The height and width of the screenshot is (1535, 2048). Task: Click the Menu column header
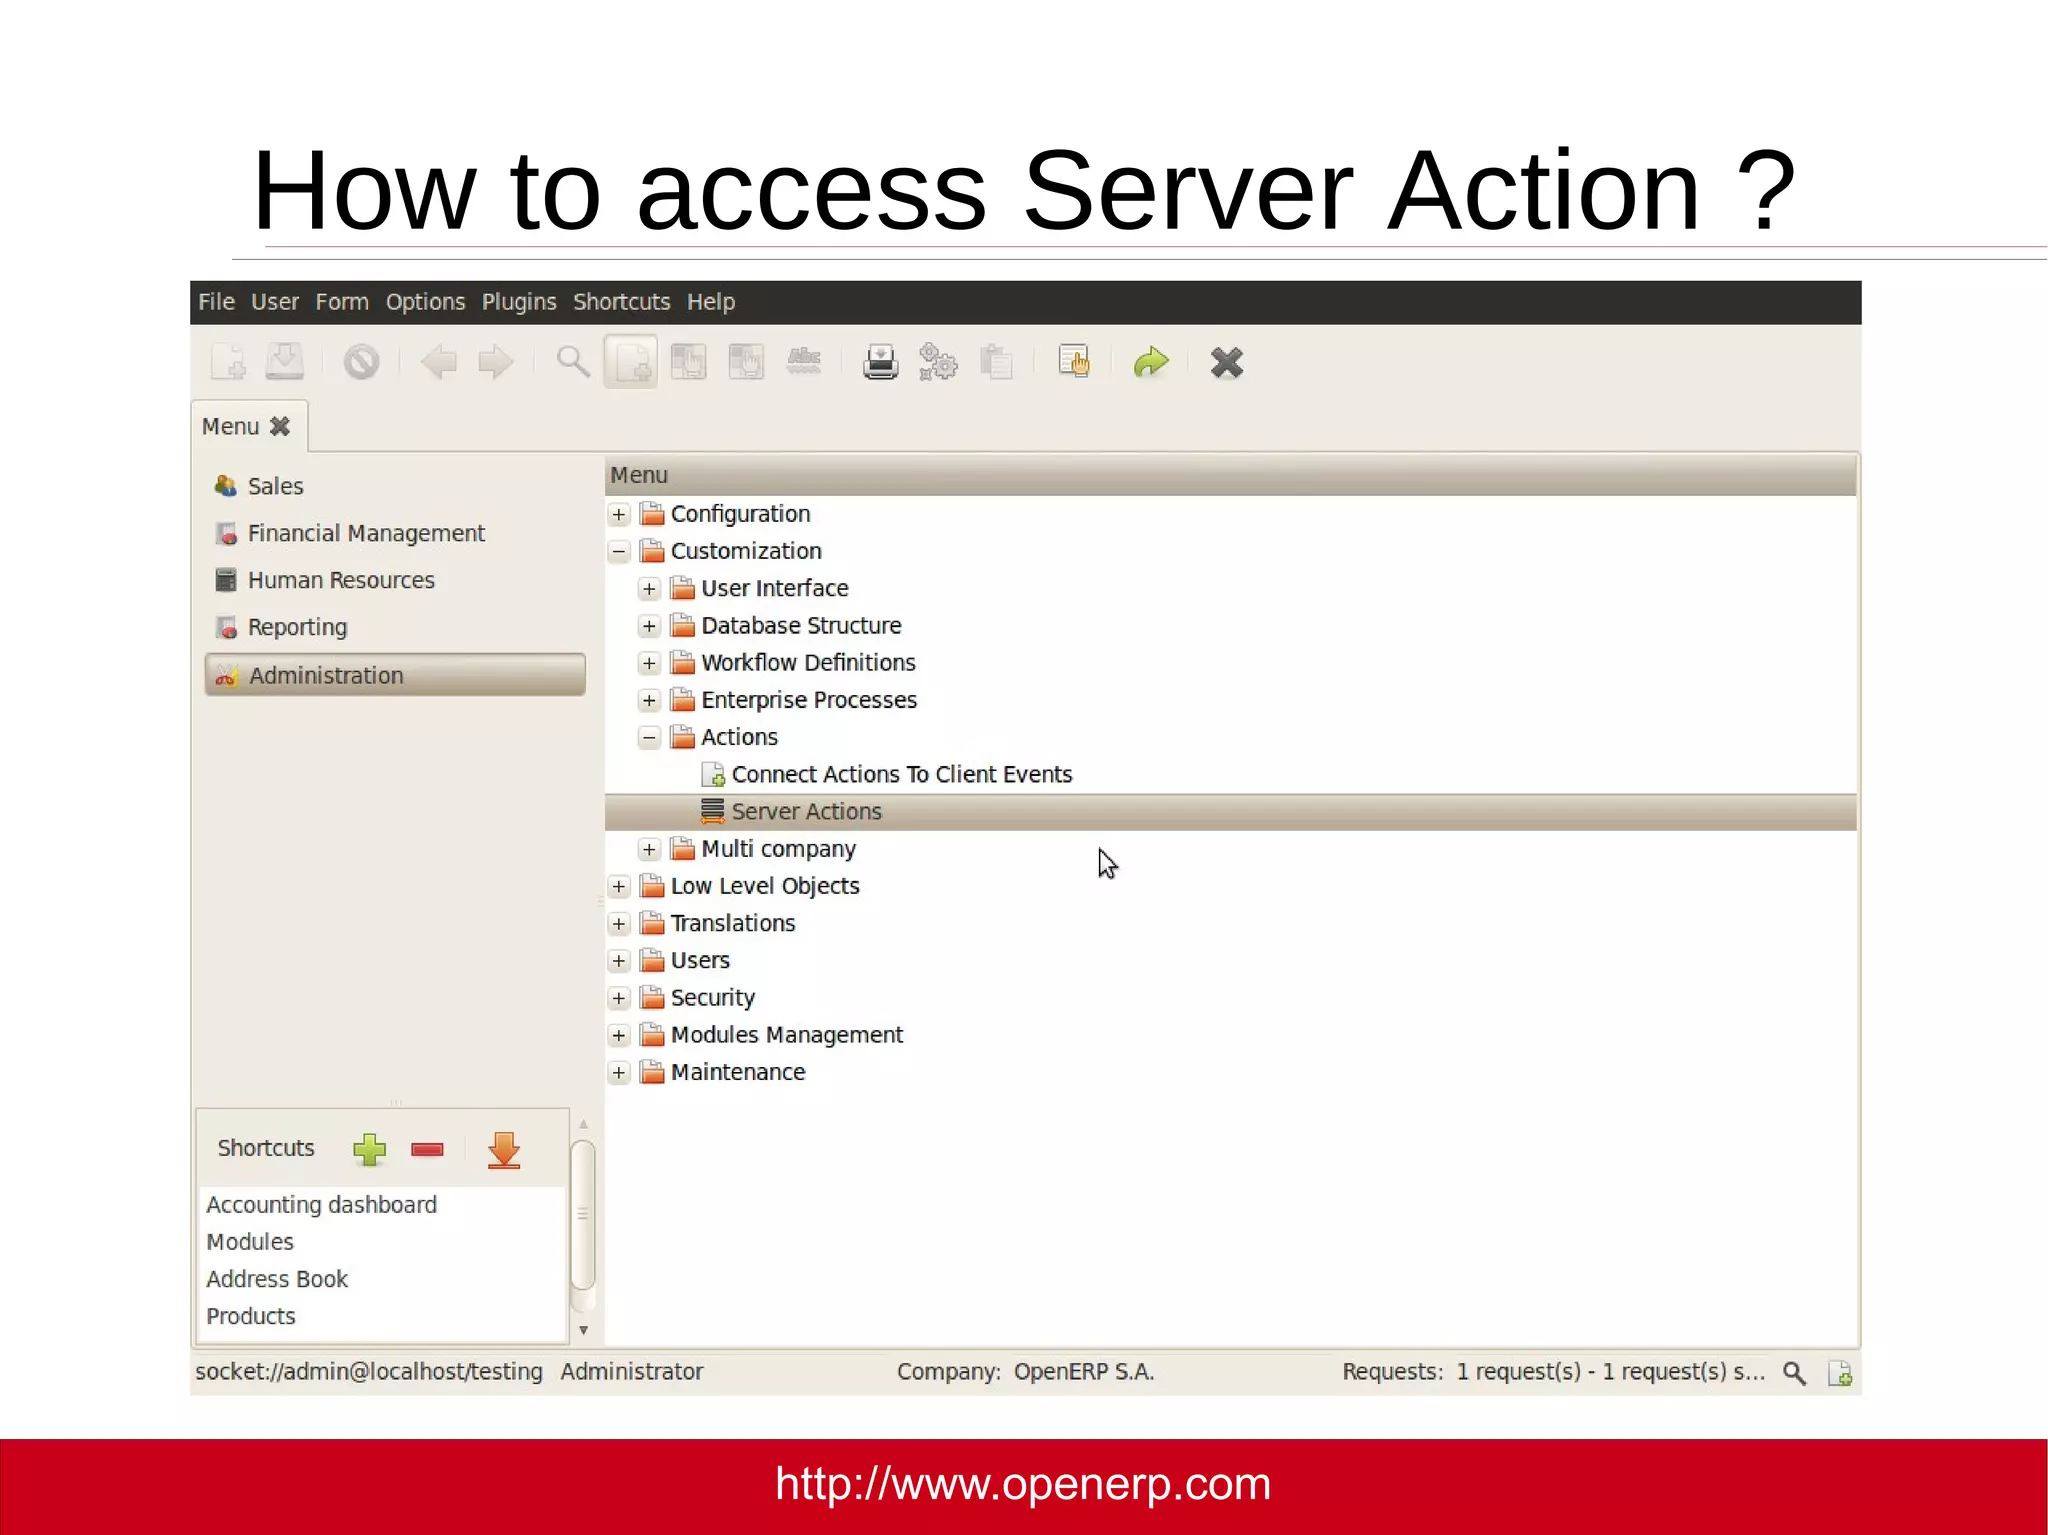tap(1231, 475)
